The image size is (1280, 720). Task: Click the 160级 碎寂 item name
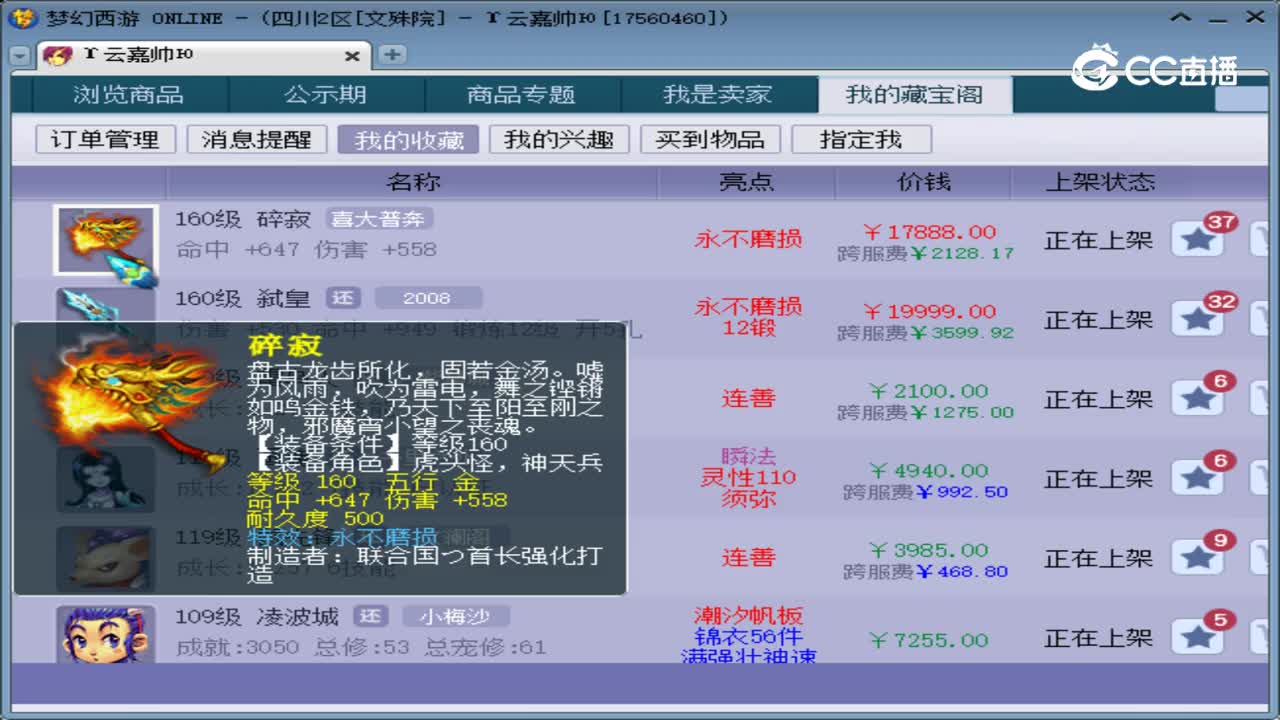click(243, 219)
